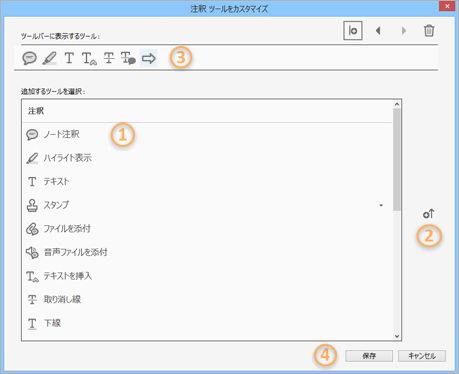Move selected tool right with right arrow
This screenshot has height=374, width=459.
click(404, 31)
